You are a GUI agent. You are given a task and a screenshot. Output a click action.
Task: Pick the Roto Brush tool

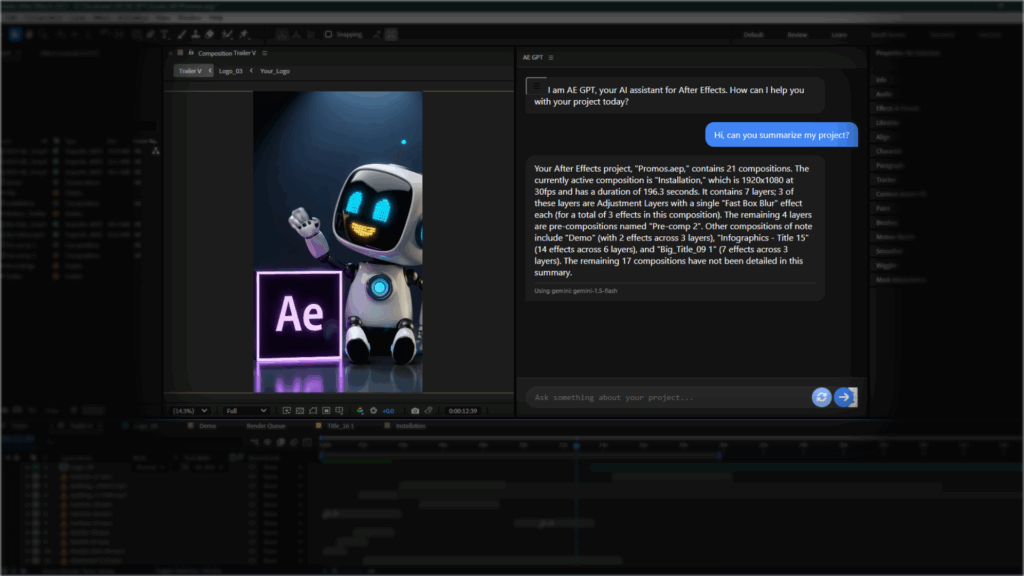pyautogui.click(x=225, y=33)
